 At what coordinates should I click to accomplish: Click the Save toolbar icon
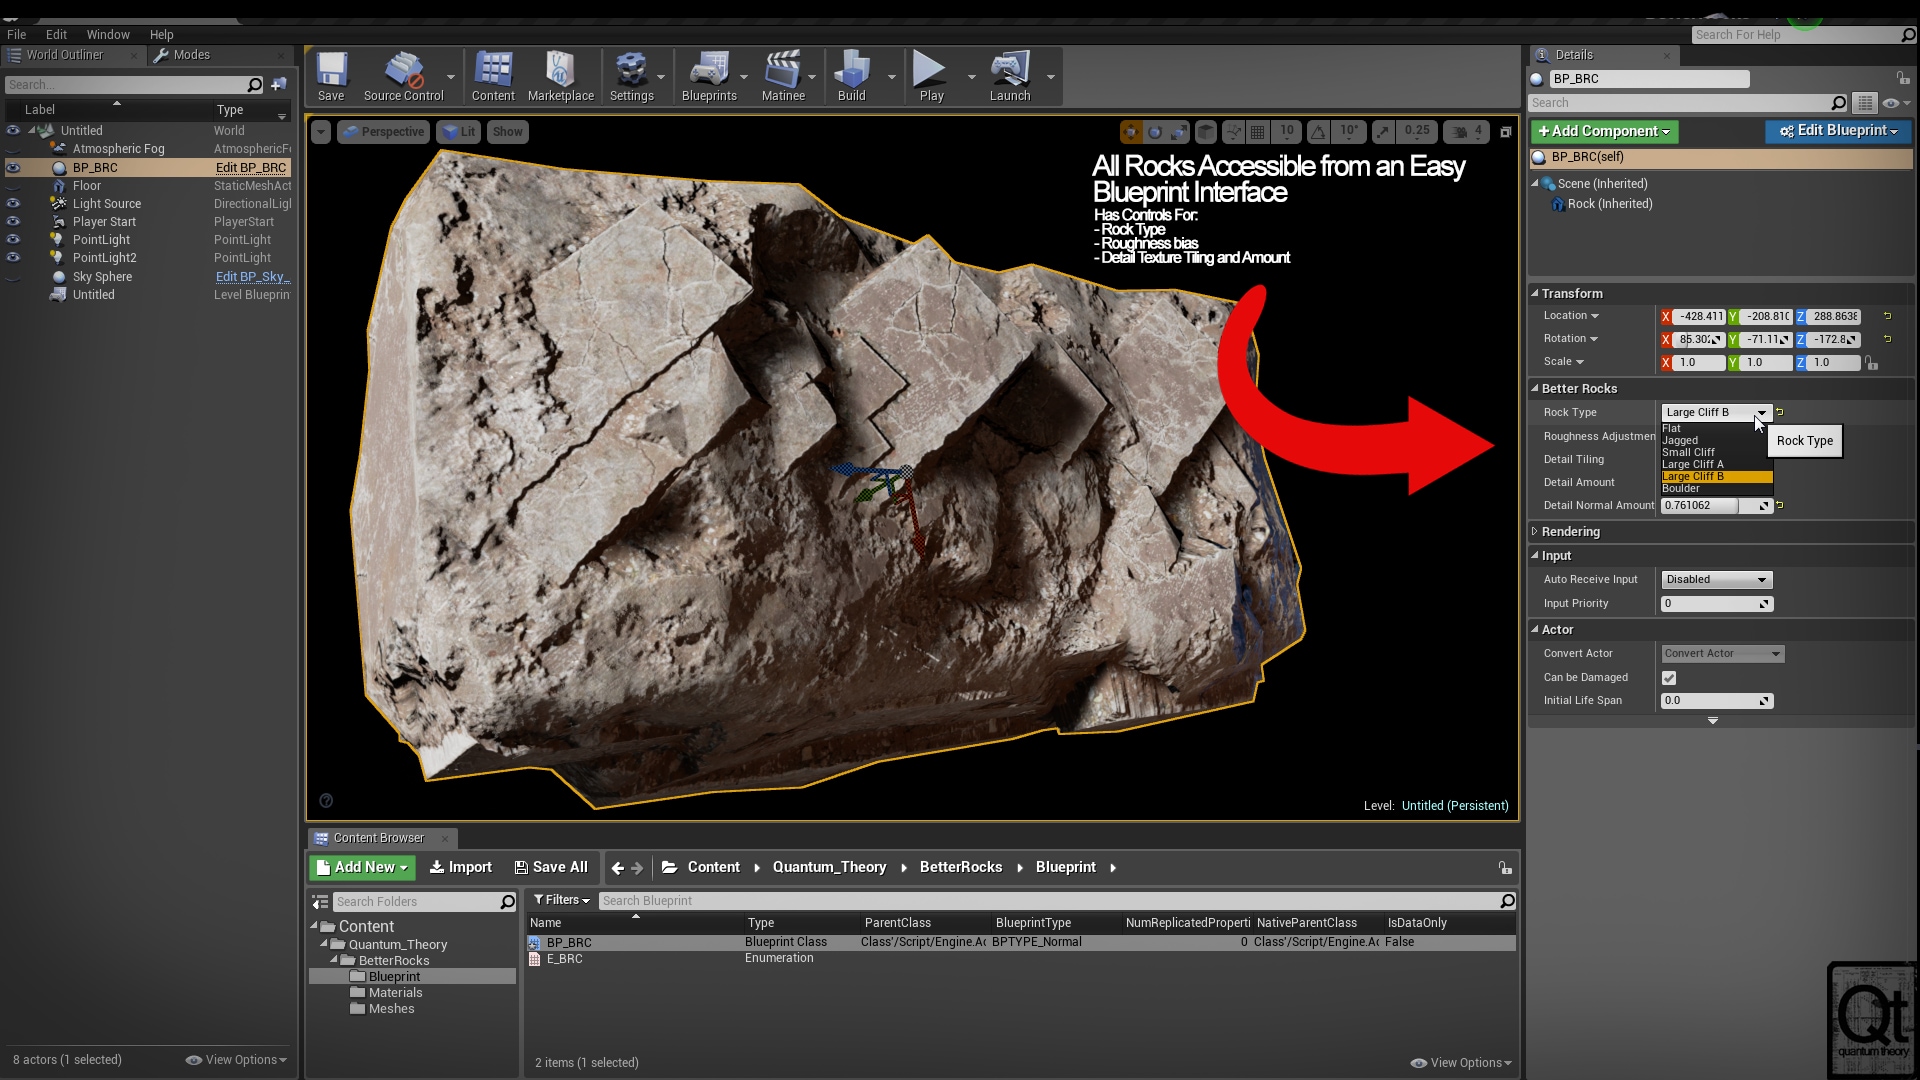[x=331, y=76]
